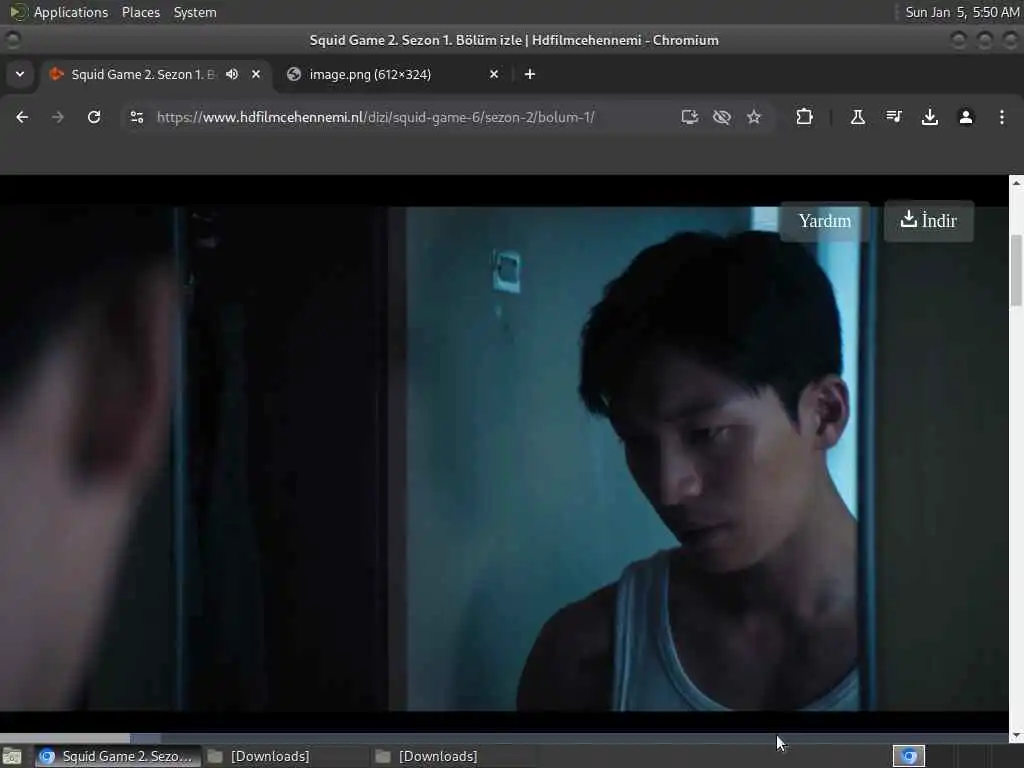The image size is (1024, 768).
Task: Open the Chromium three-dot menu
Action: [1002, 117]
